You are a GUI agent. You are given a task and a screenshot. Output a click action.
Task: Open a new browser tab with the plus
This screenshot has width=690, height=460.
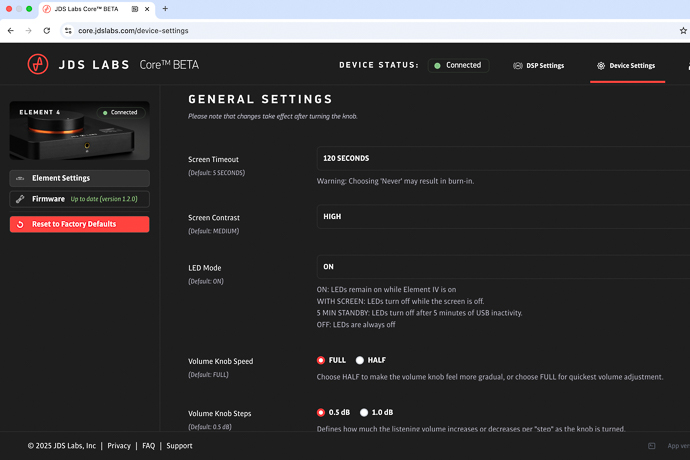(x=165, y=8)
